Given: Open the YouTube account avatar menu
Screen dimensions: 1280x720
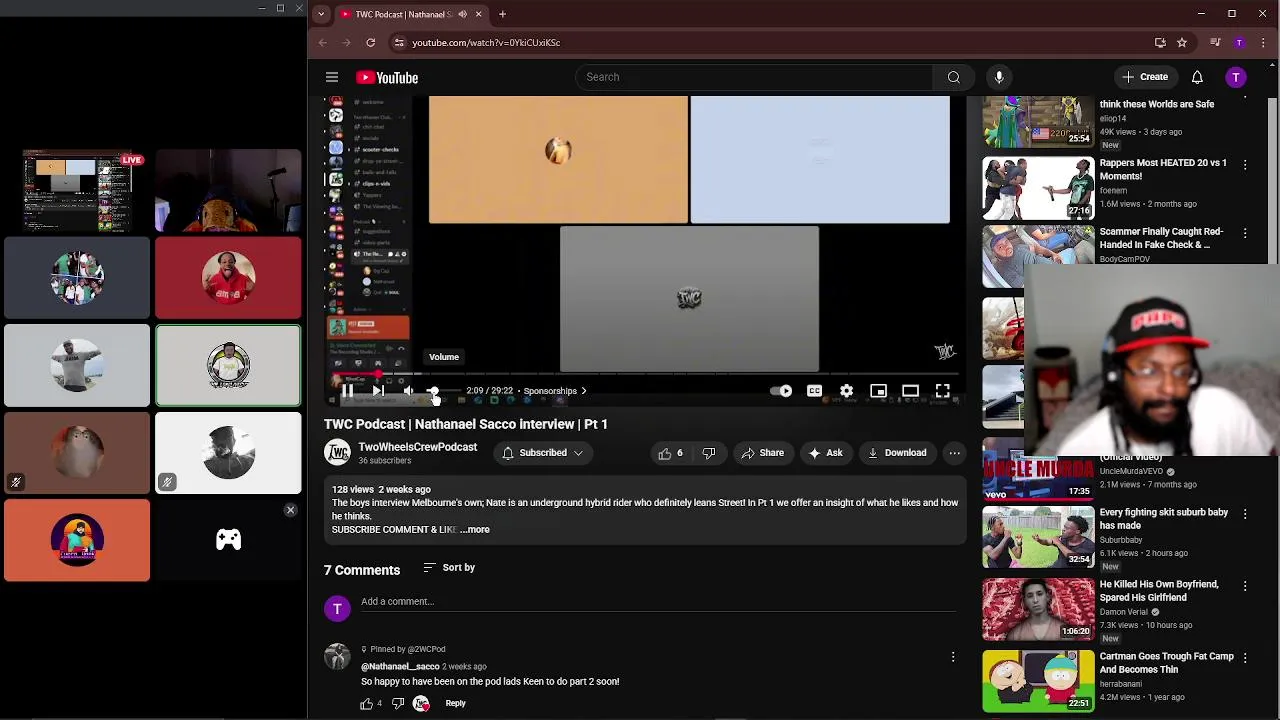Looking at the screenshot, I should pos(1236,77).
